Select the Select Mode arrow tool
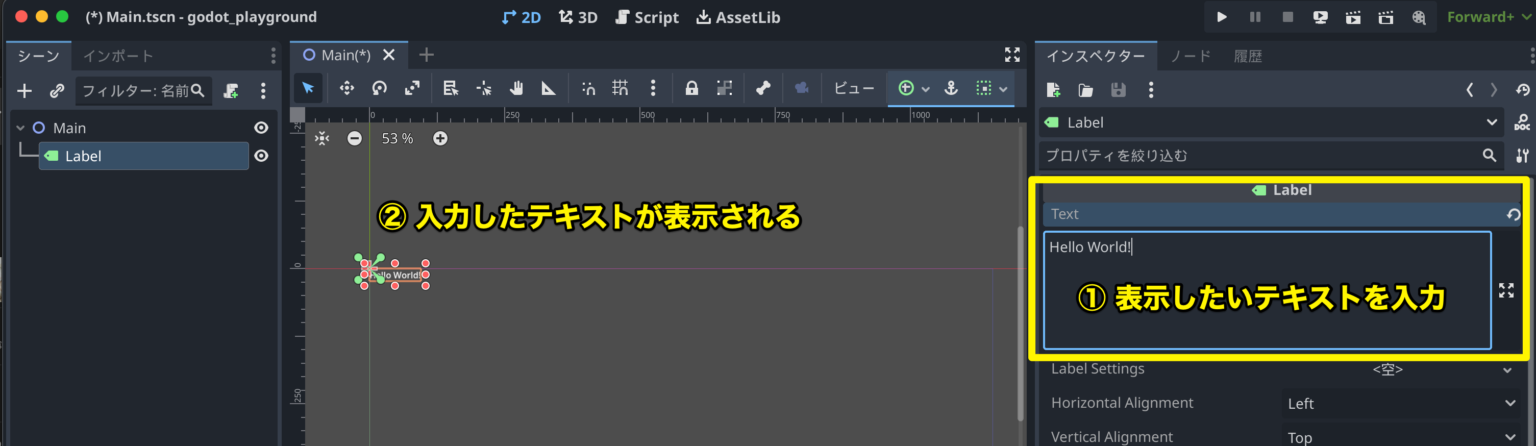 coord(308,88)
